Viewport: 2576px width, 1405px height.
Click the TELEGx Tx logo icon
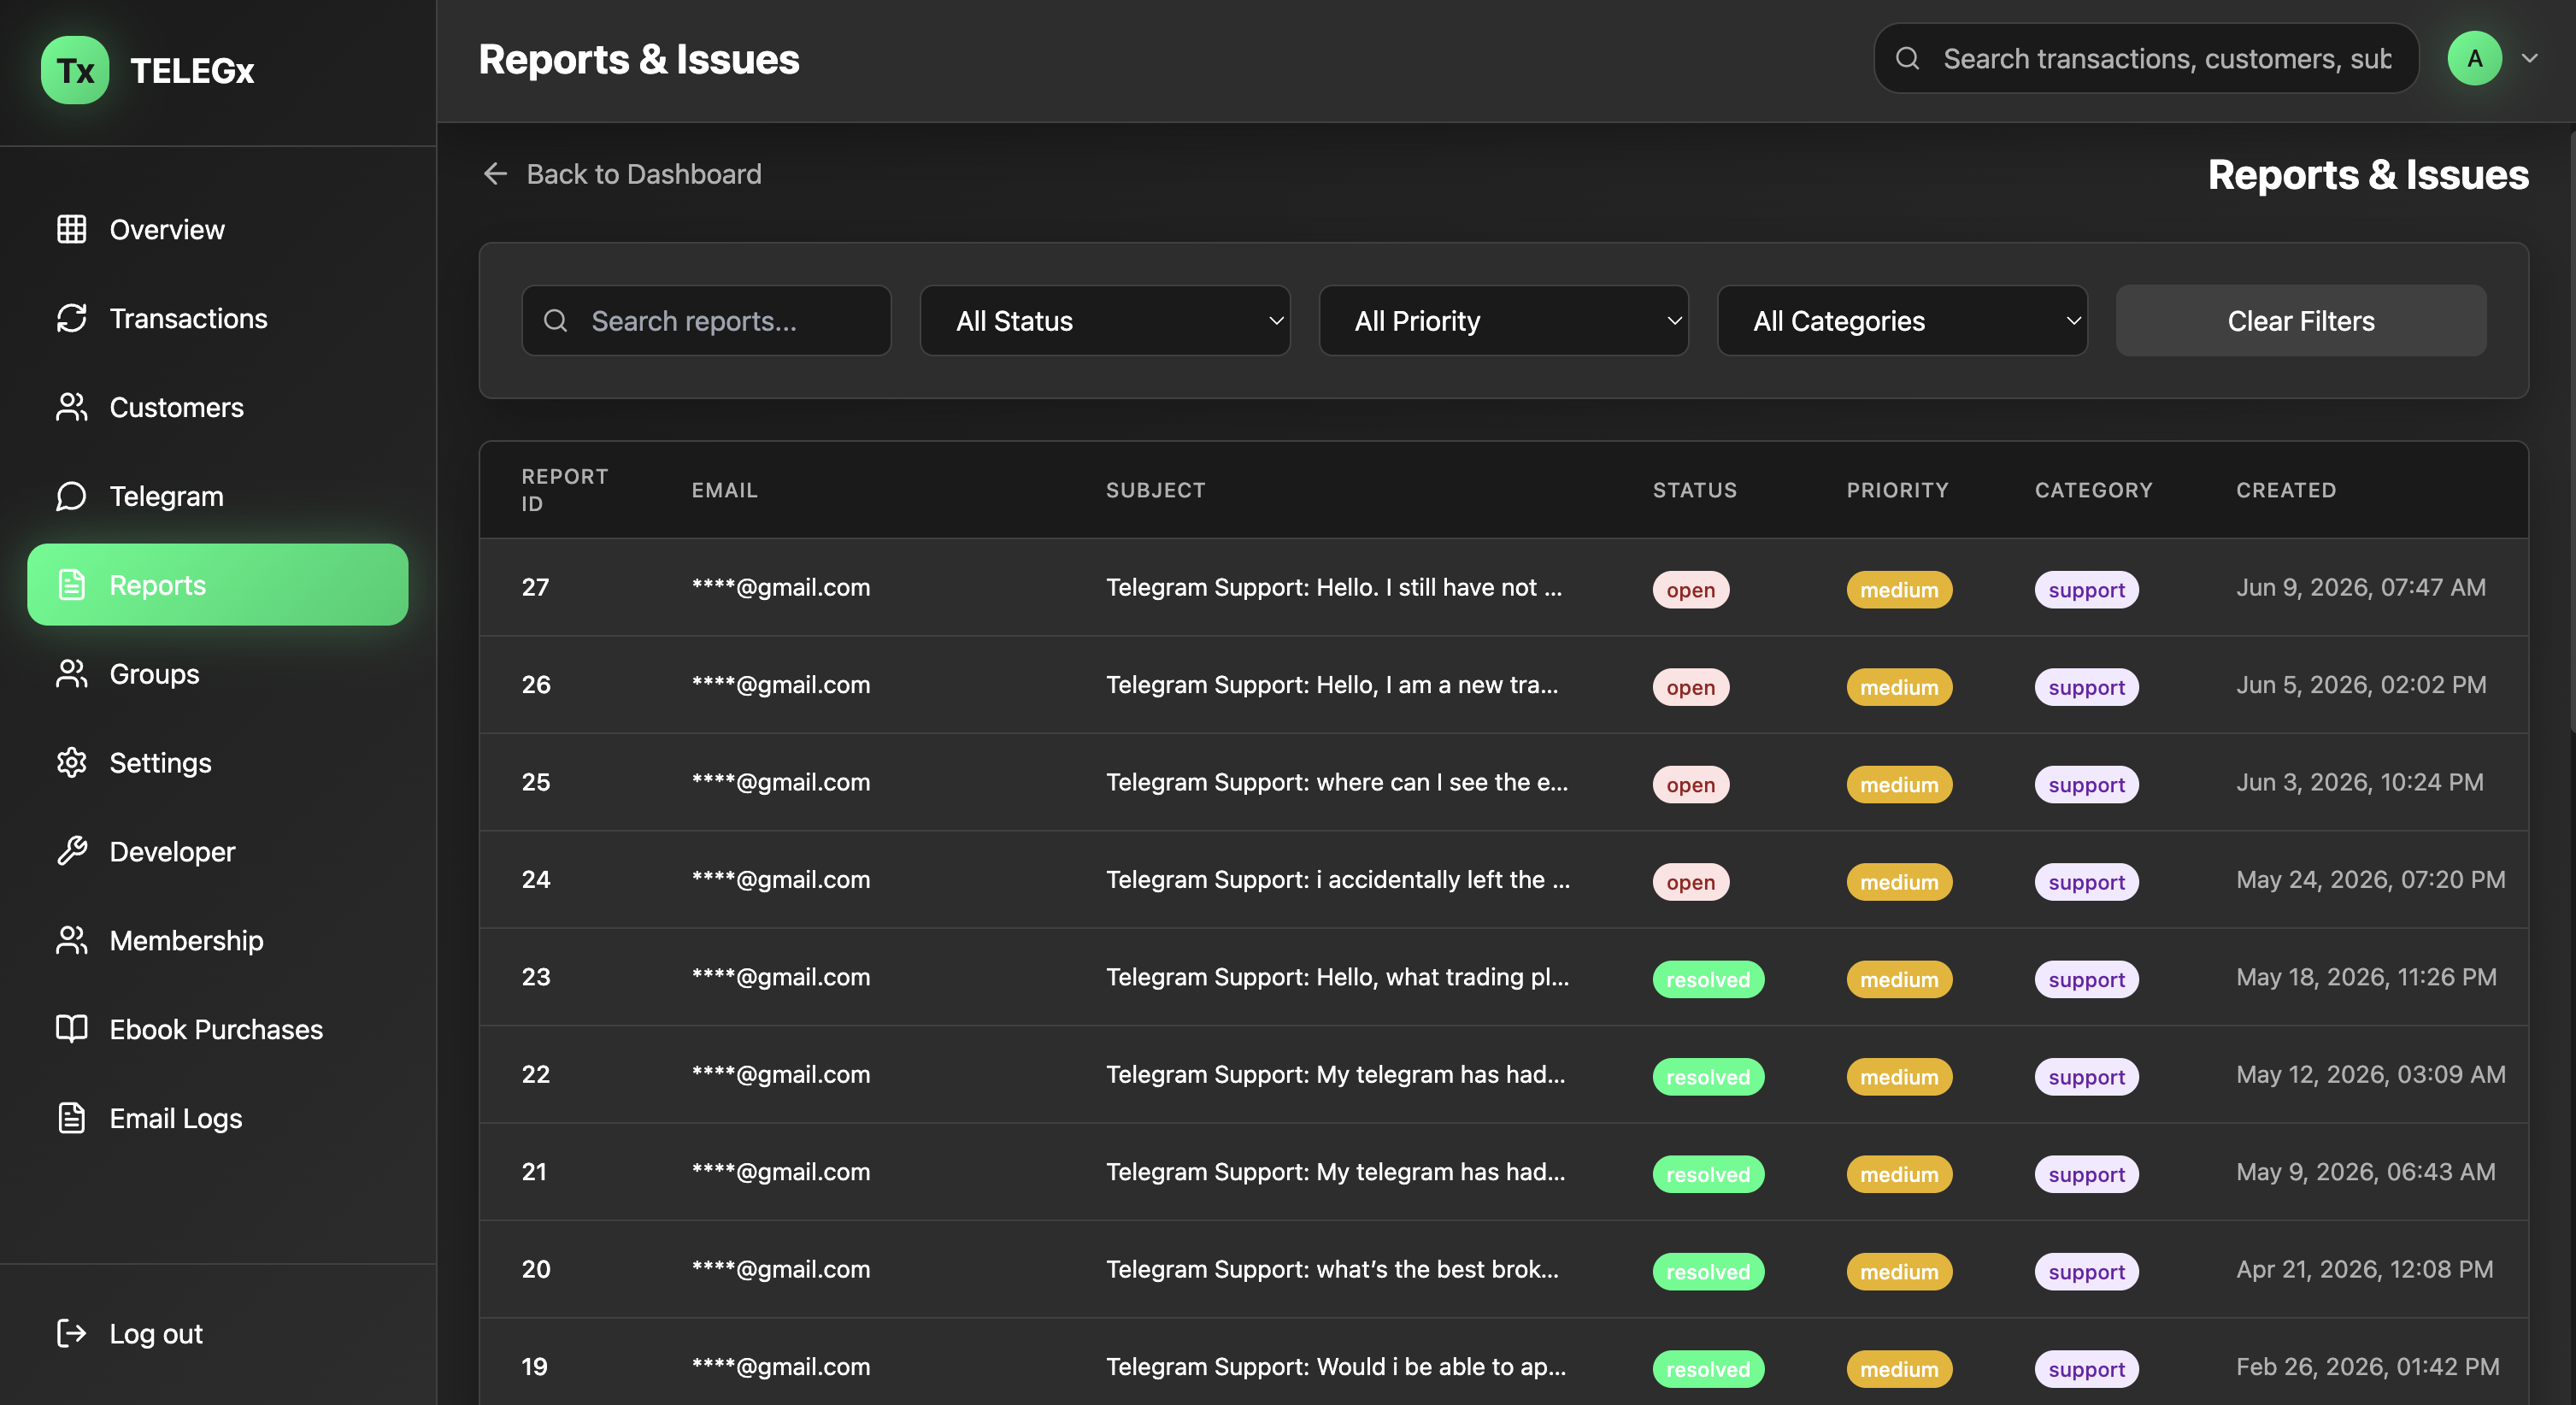click(75, 70)
